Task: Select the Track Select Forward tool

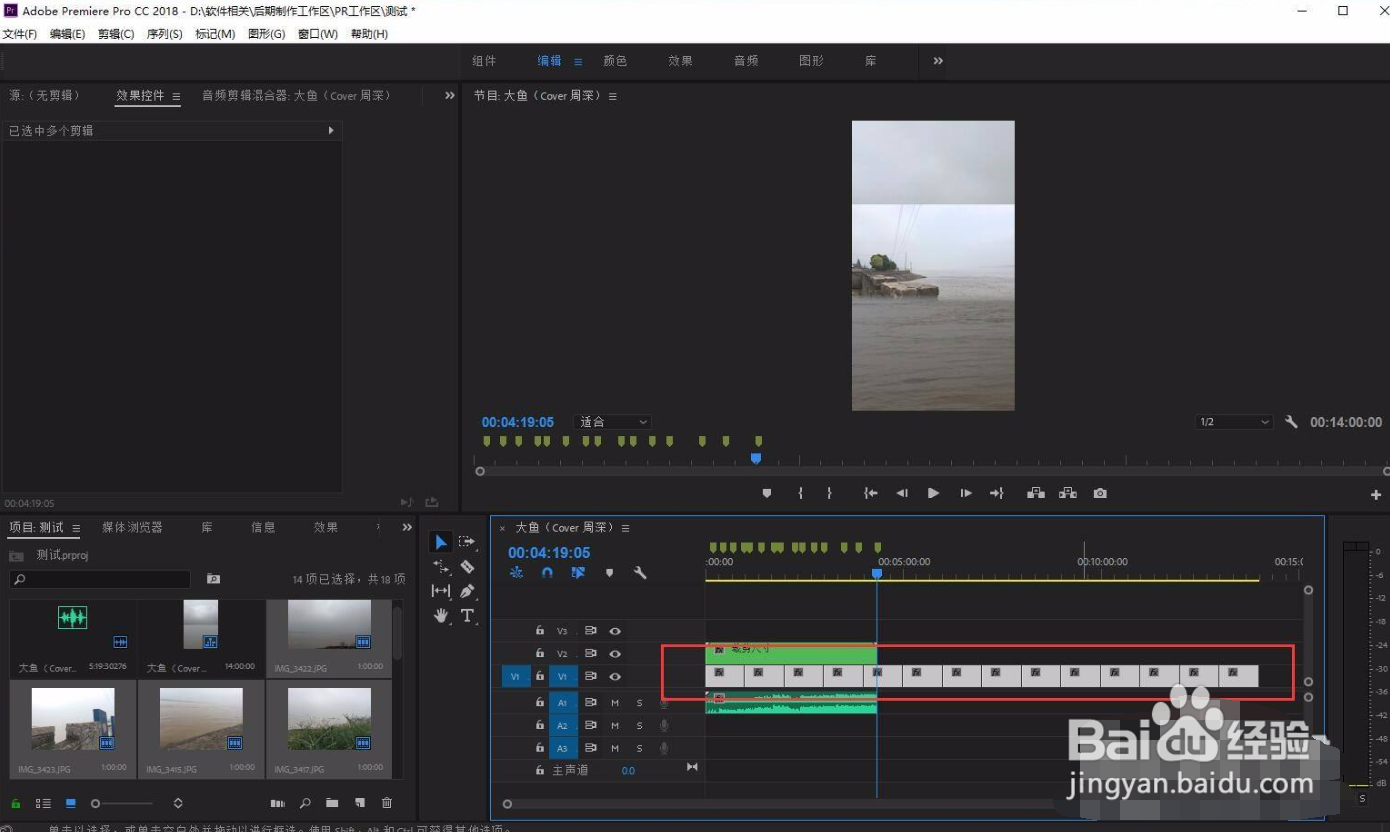Action: click(x=467, y=541)
